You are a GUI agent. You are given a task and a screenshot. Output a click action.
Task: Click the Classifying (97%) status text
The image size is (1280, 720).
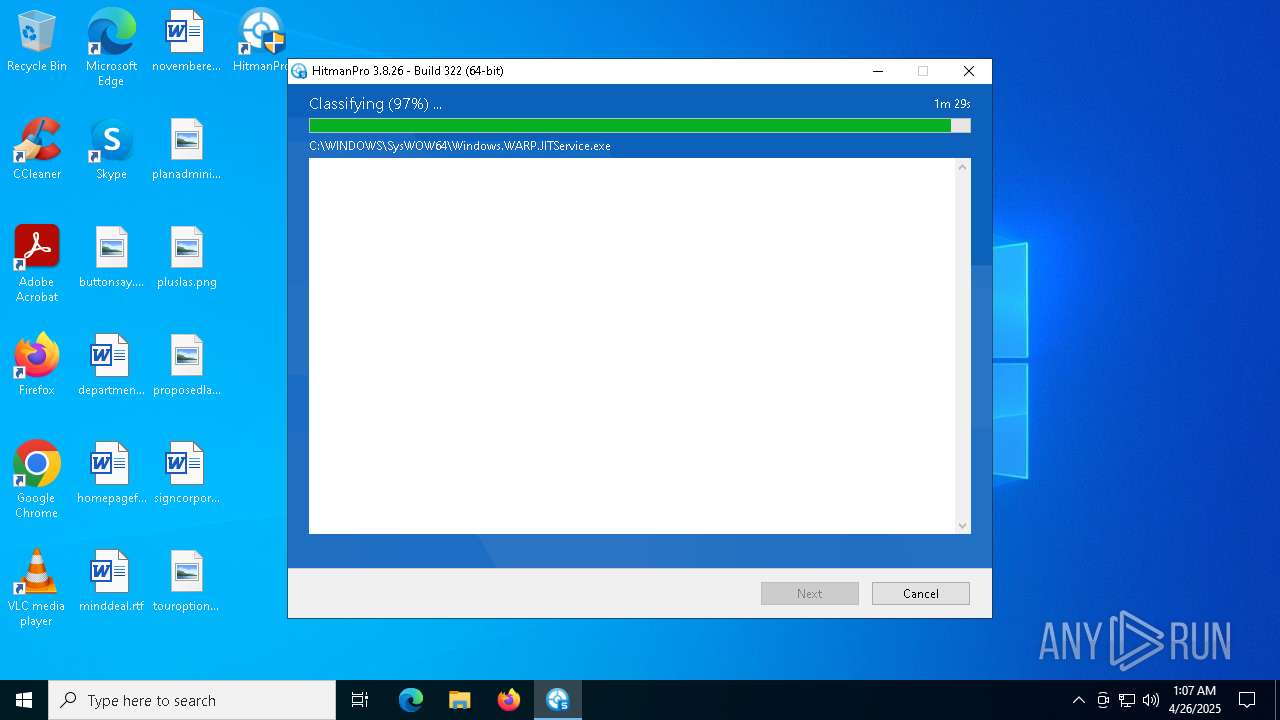375,103
